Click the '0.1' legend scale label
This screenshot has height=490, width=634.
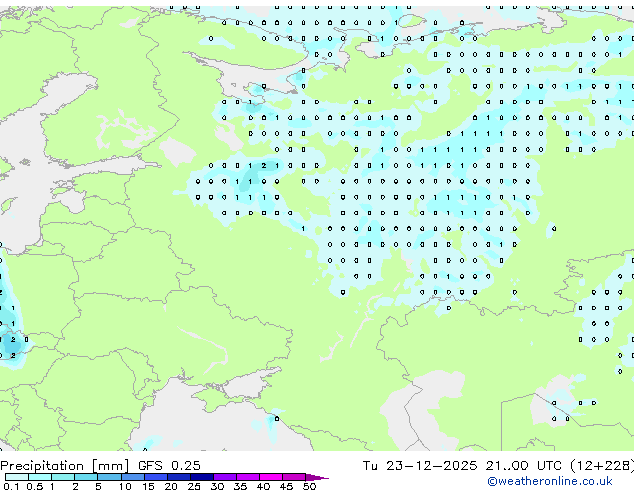point(11,486)
